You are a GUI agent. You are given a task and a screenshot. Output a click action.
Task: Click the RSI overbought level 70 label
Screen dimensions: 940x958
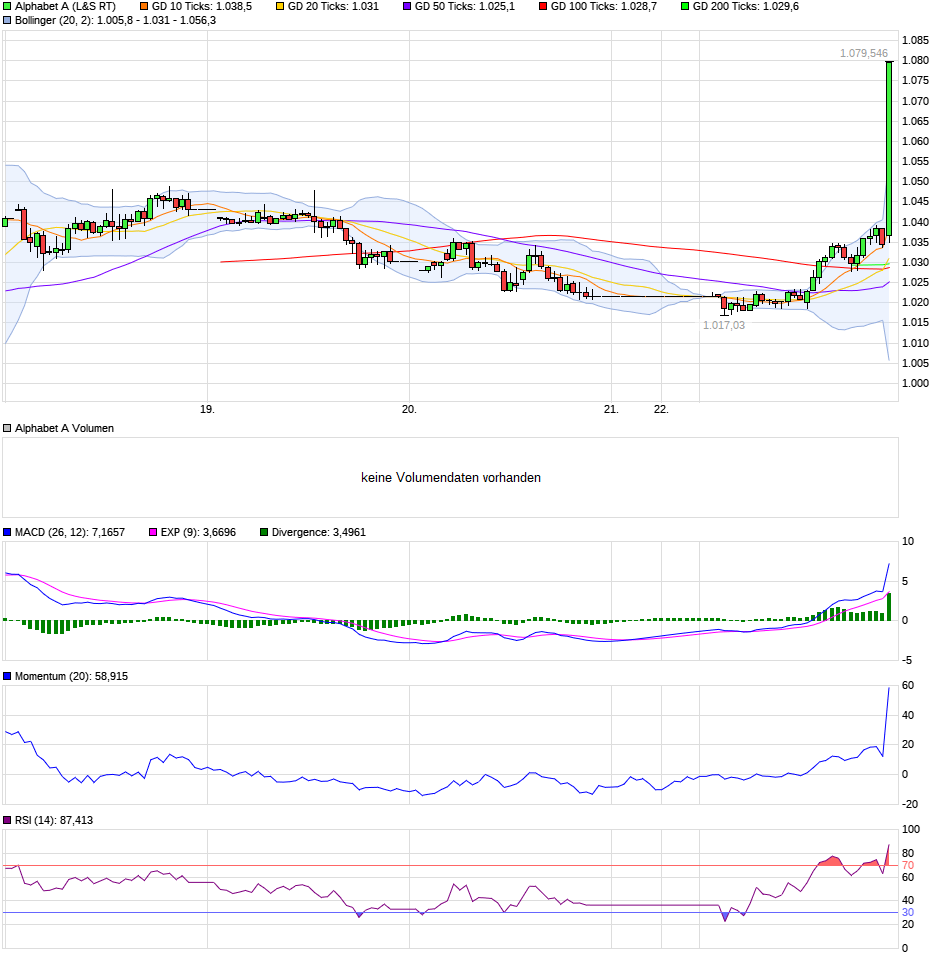point(908,866)
